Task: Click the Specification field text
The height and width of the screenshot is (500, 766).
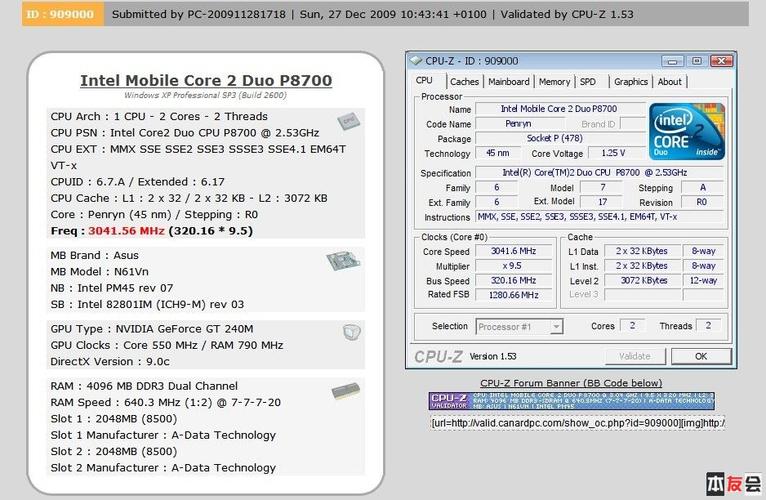Action: point(599,173)
